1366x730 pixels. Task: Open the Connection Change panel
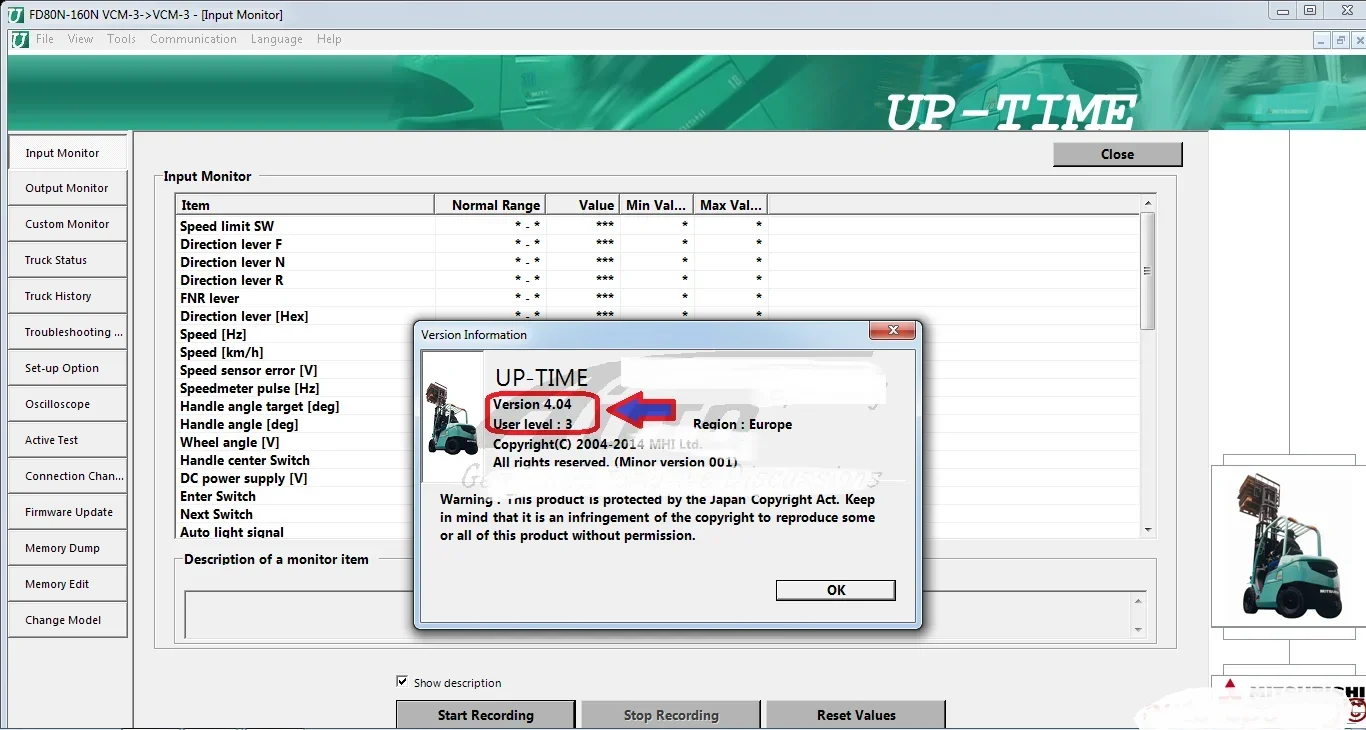pos(68,476)
